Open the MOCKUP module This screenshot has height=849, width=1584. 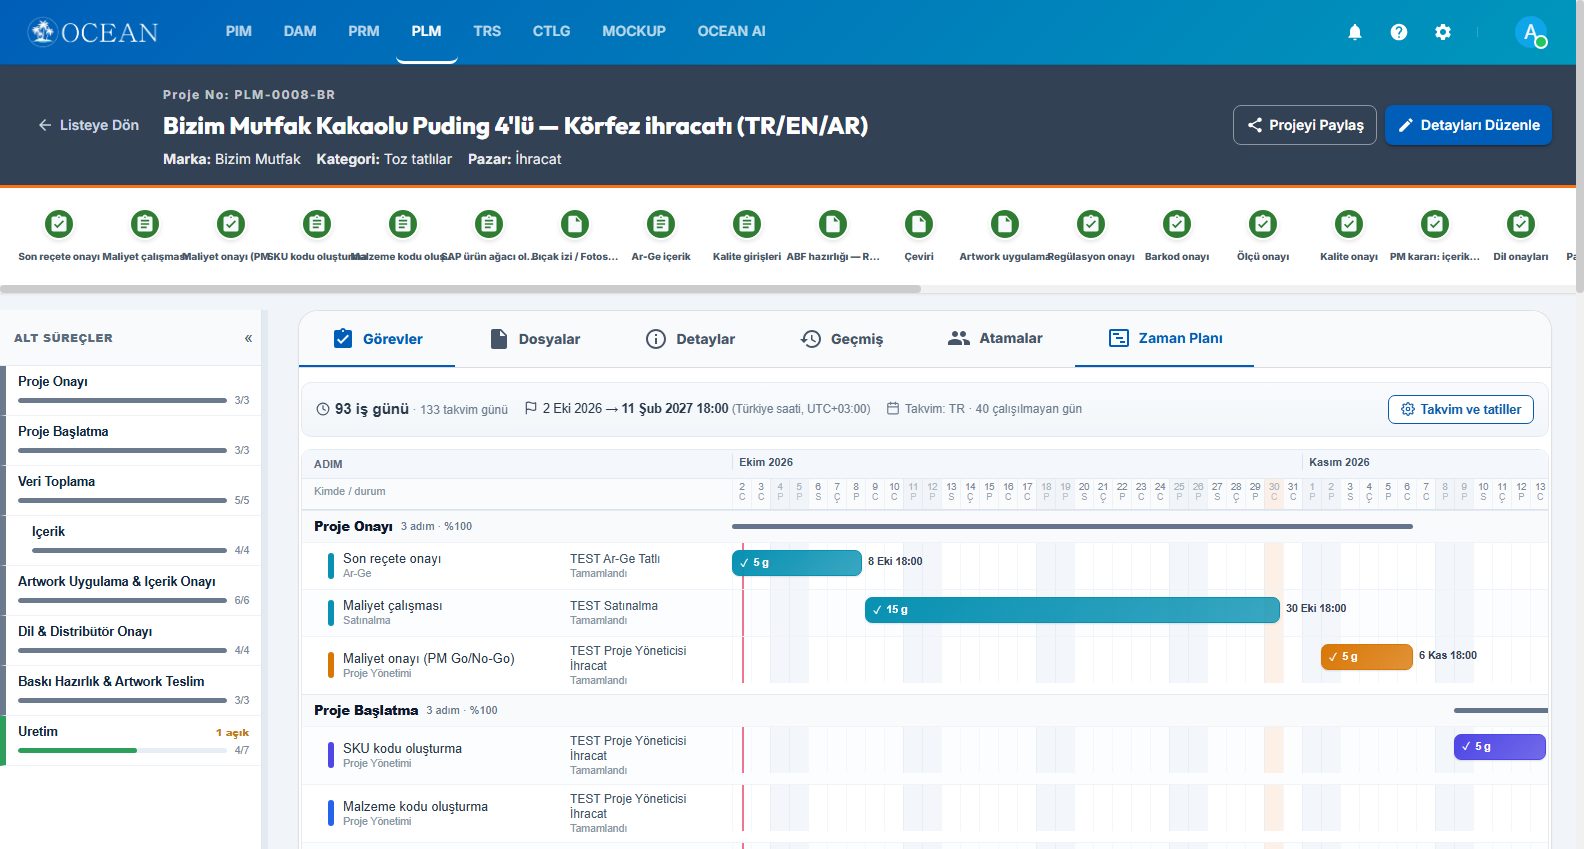point(634,31)
